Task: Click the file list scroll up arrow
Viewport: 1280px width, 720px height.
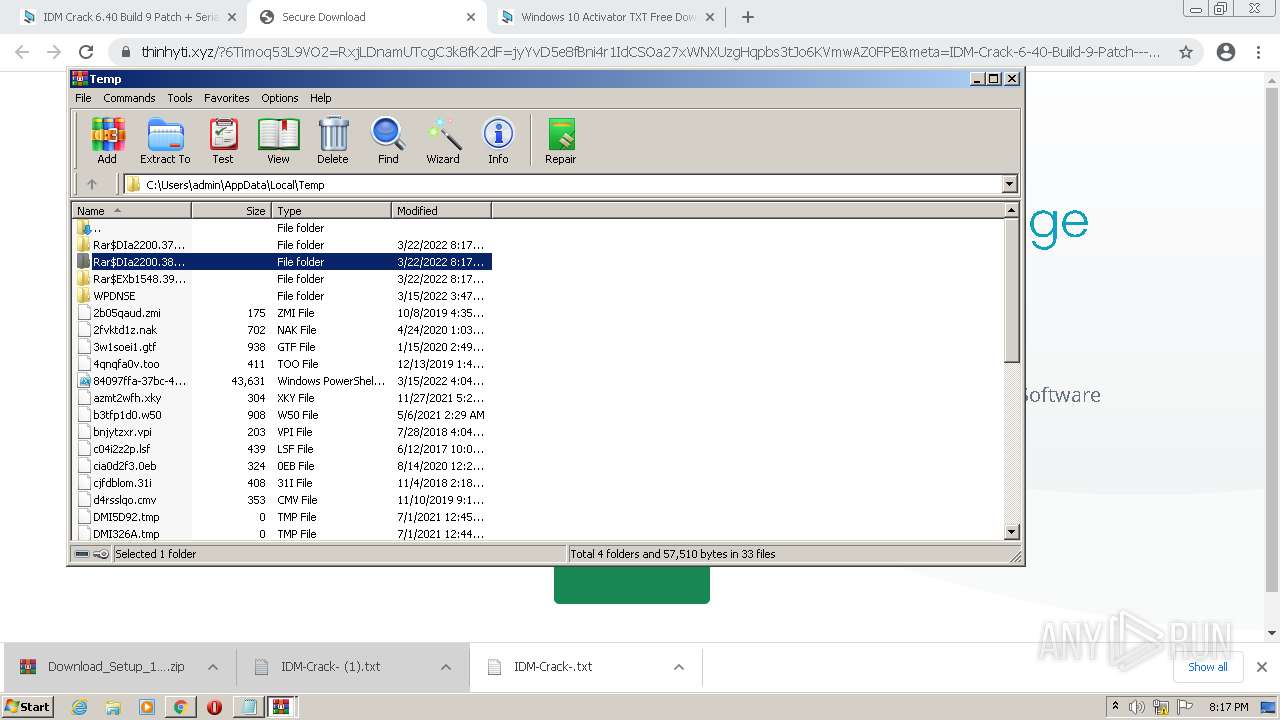Action: tap(1011, 211)
